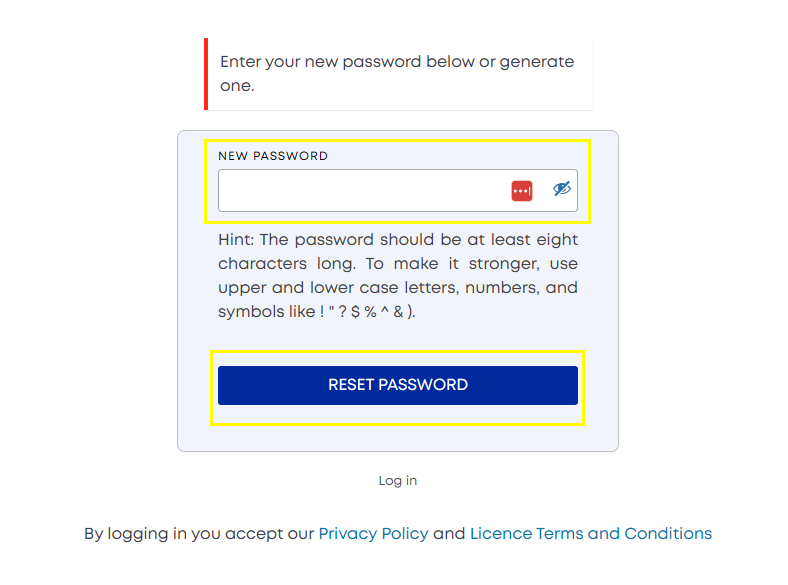Click the Reset Password button

pos(398,385)
